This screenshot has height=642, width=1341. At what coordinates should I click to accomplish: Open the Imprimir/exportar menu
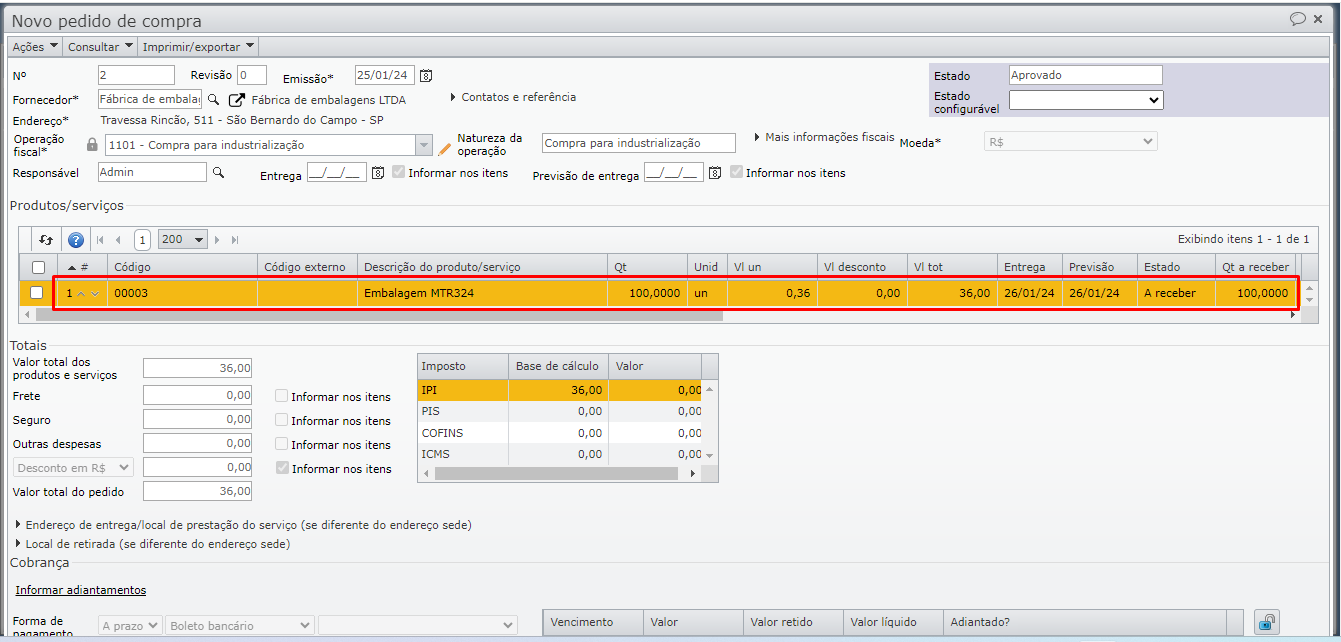point(198,47)
